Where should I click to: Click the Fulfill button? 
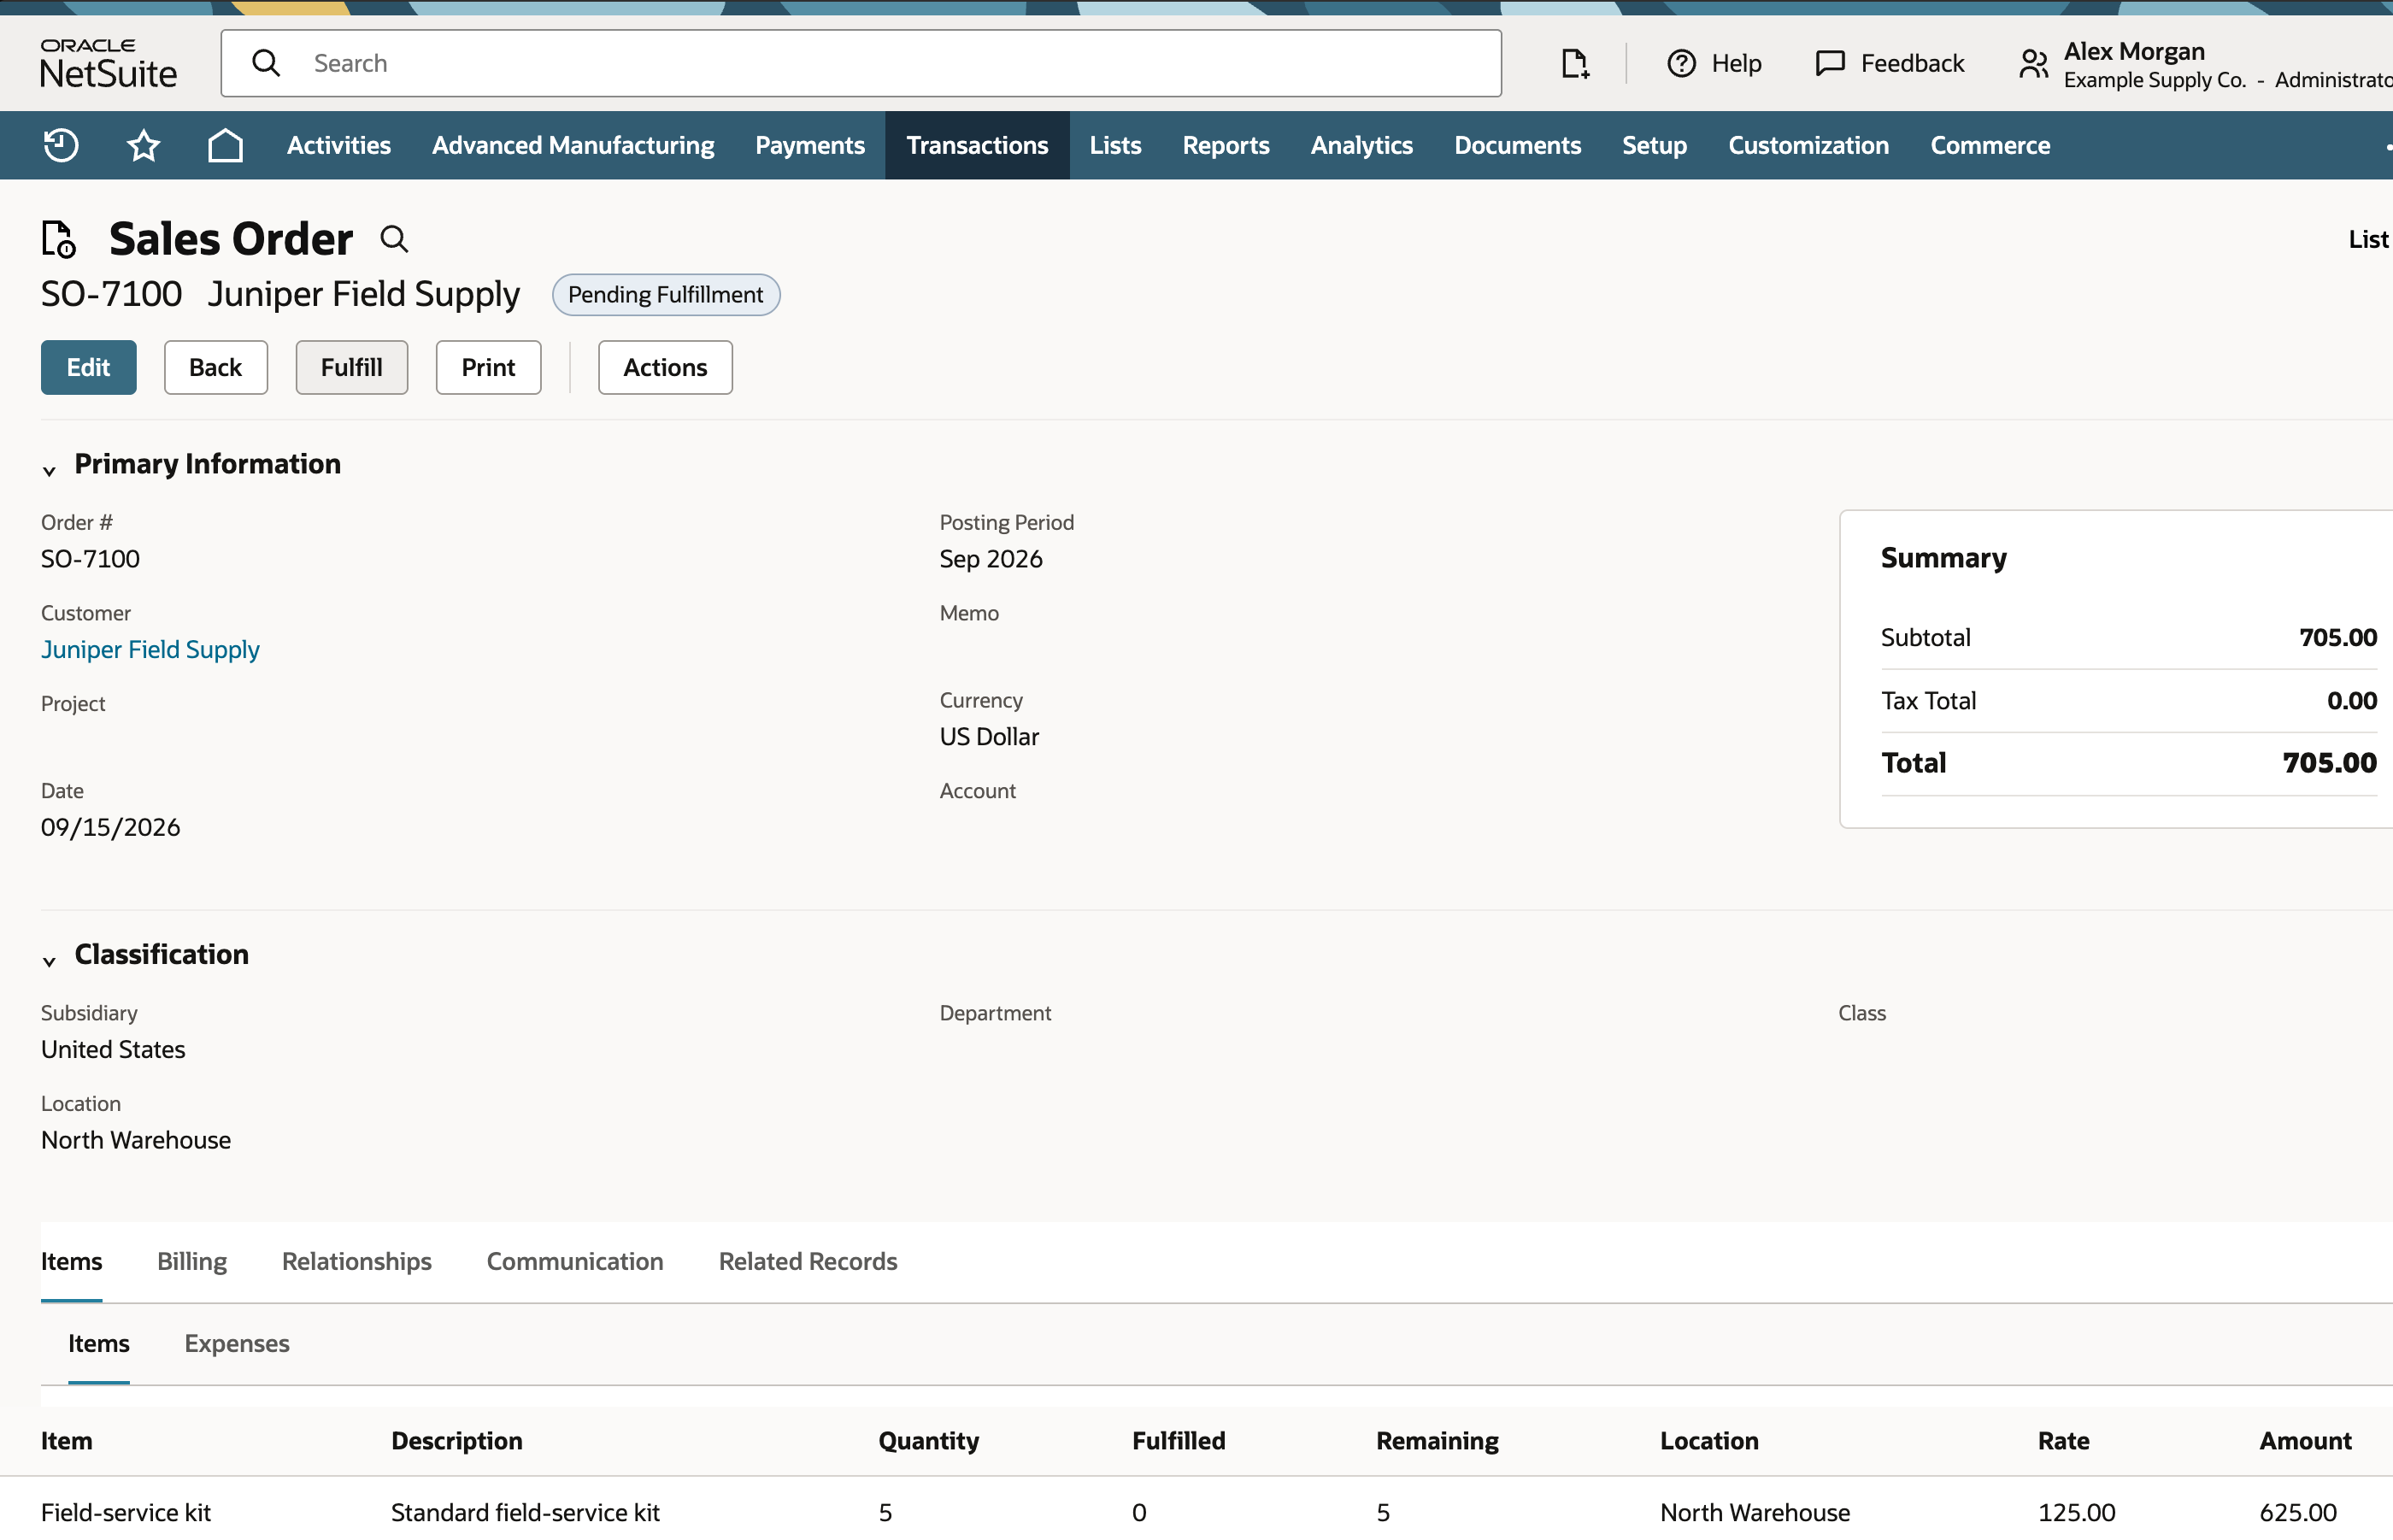[352, 367]
